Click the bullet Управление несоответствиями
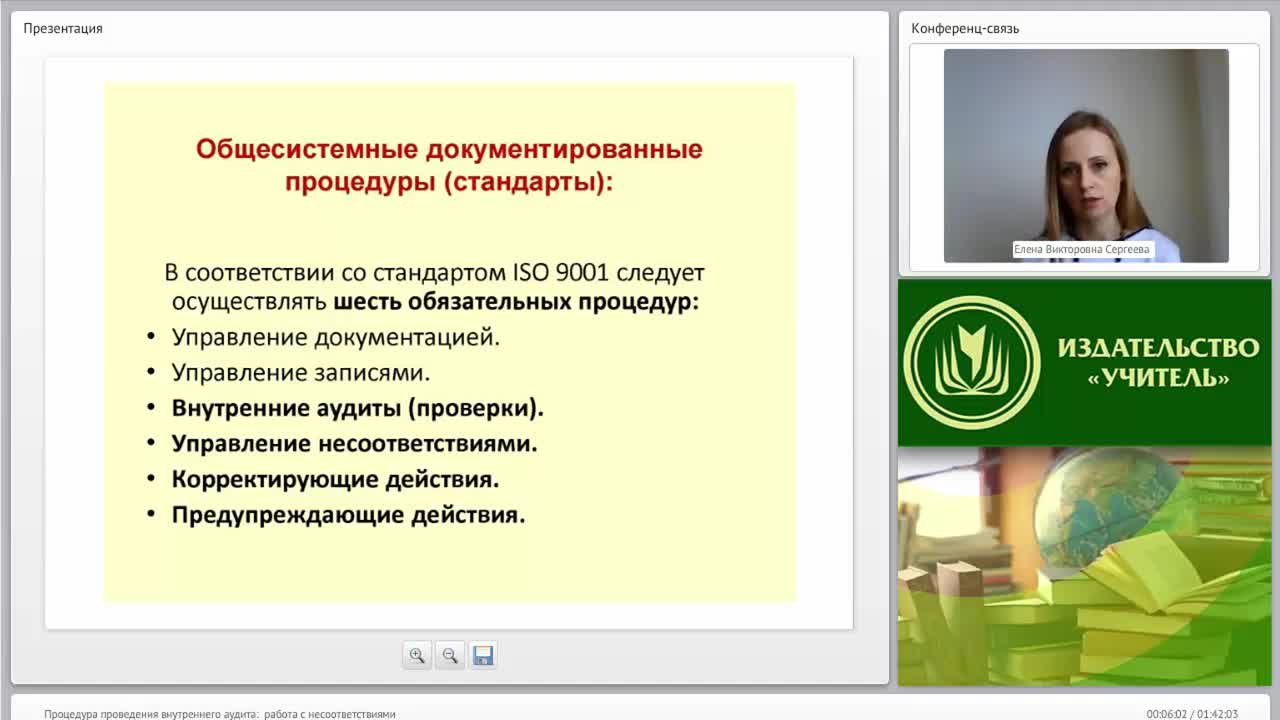Screen dimensions: 1280x720 tap(355, 443)
